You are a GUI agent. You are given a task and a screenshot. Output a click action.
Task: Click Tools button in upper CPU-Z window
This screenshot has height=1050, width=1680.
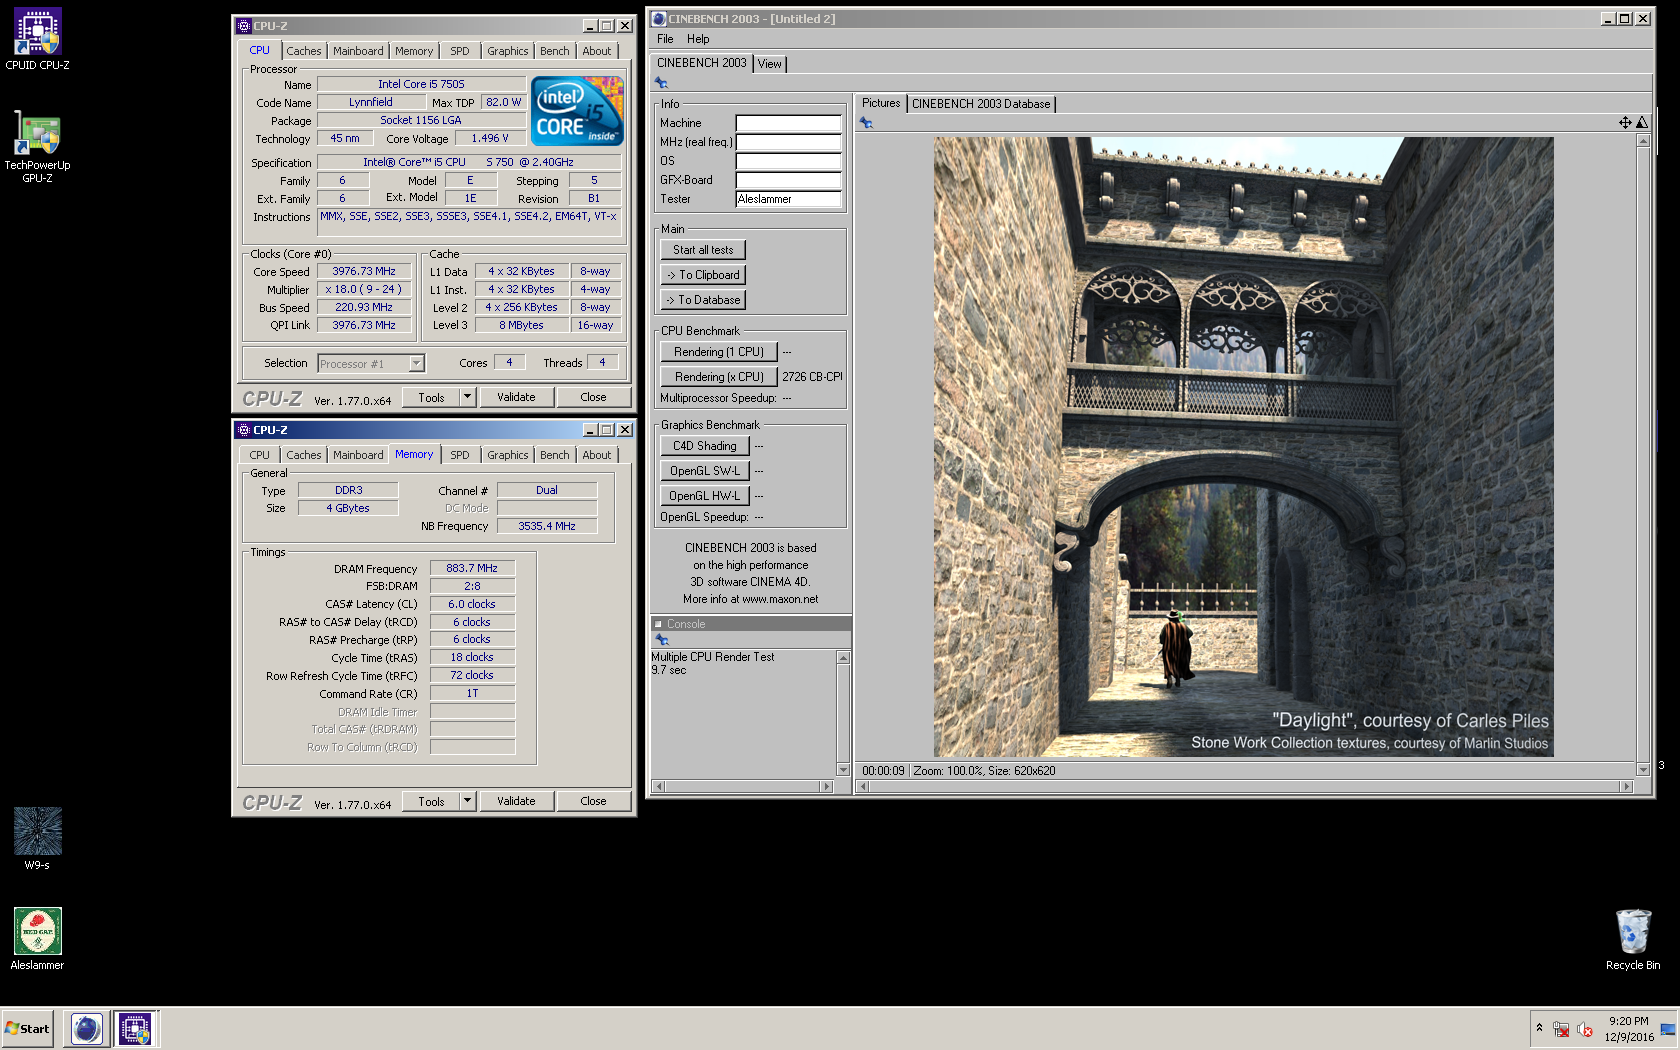click(431, 397)
